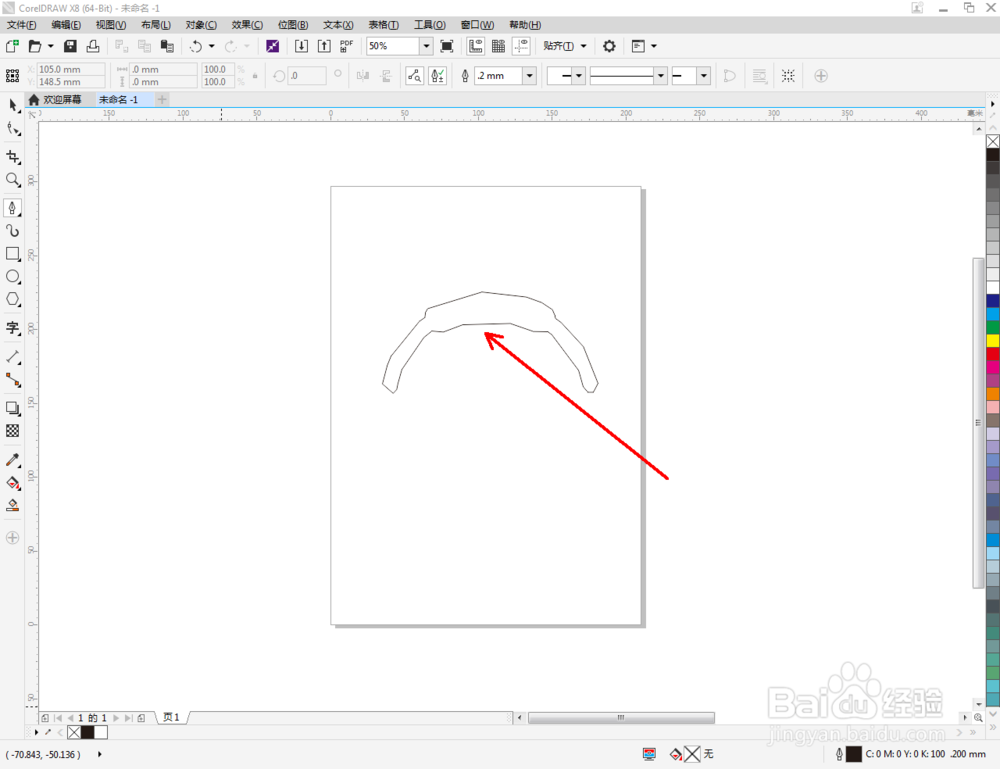Select the Ellipse tool
Viewport: 1000px width, 769px height.
(x=13, y=277)
